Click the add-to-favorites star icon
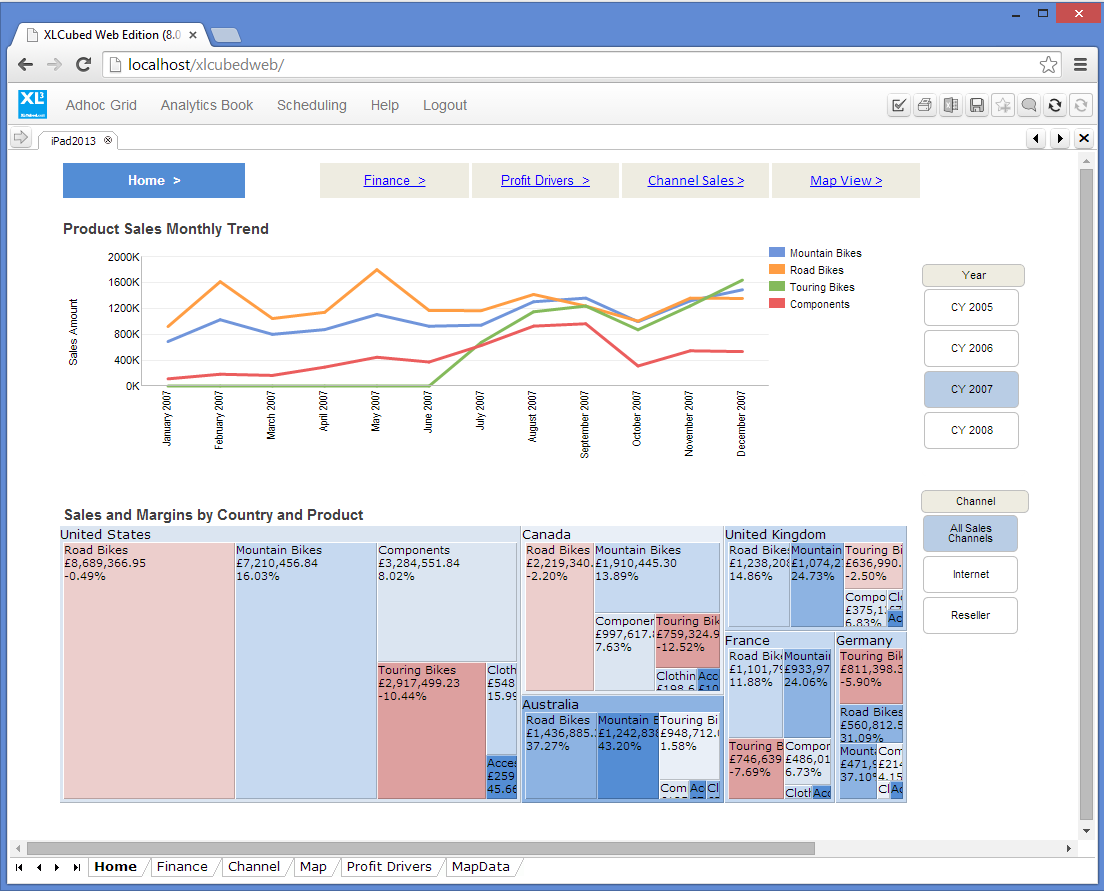 [x=1003, y=105]
